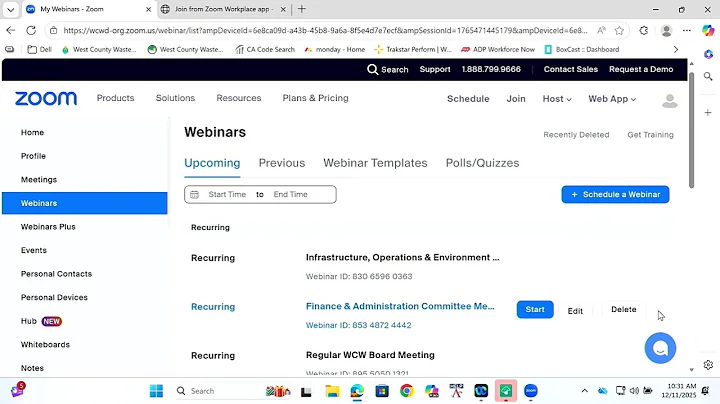Open the tab list chevron in Edge

[11, 9]
